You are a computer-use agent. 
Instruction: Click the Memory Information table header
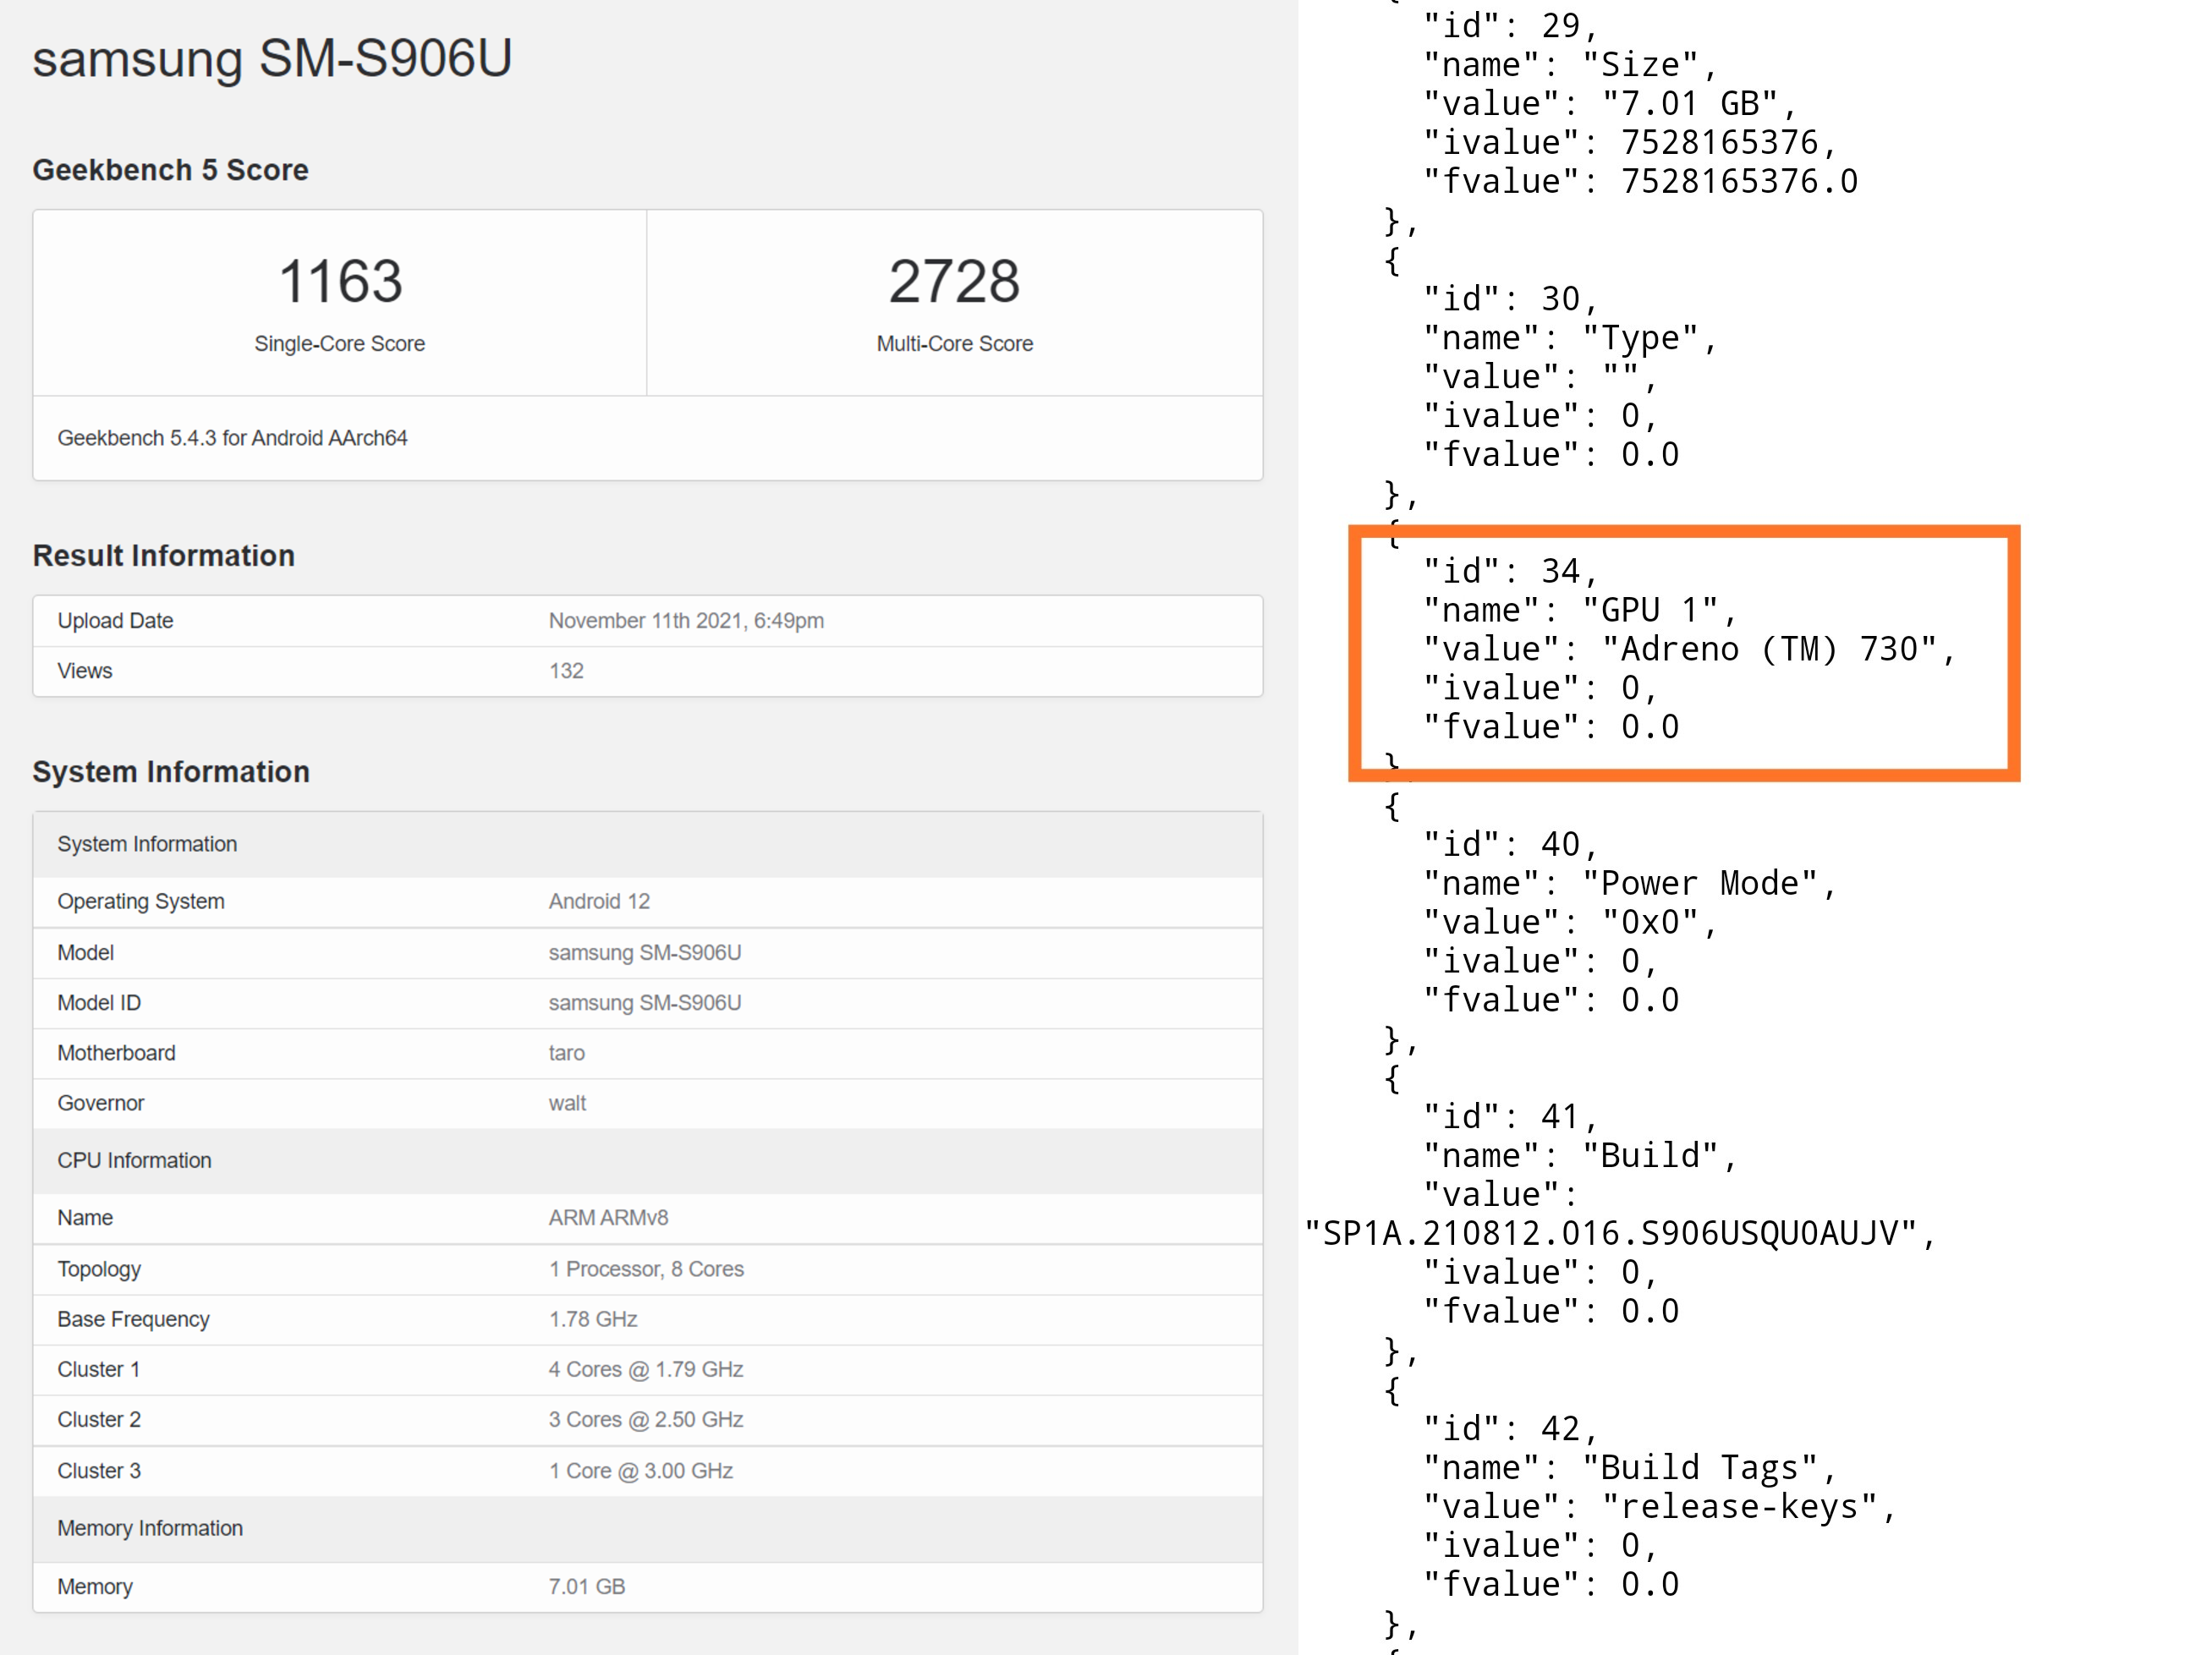coord(648,1529)
